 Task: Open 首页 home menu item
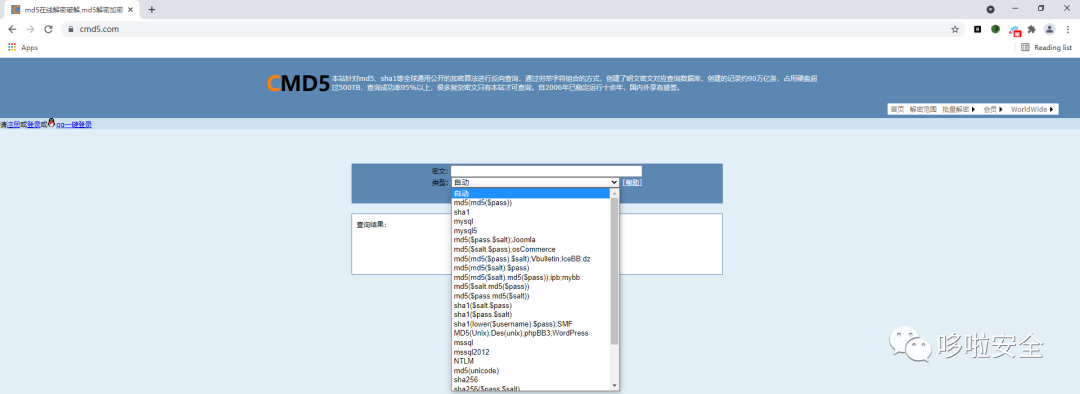click(897, 110)
